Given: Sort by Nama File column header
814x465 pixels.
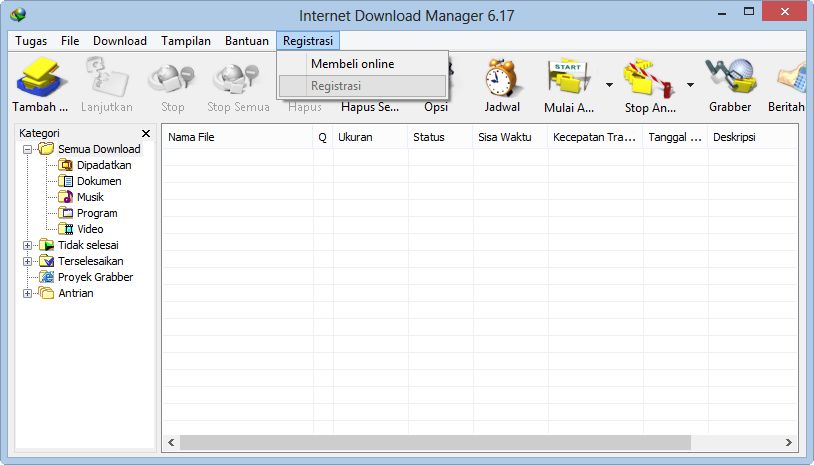Looking at the screenshot, I should (x=238, y=137).
